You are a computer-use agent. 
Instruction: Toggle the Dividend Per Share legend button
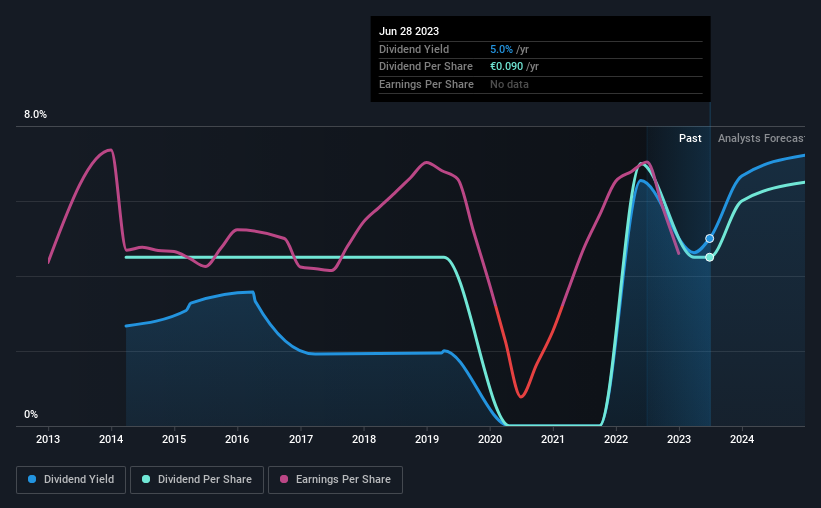(x=197, y=480)
